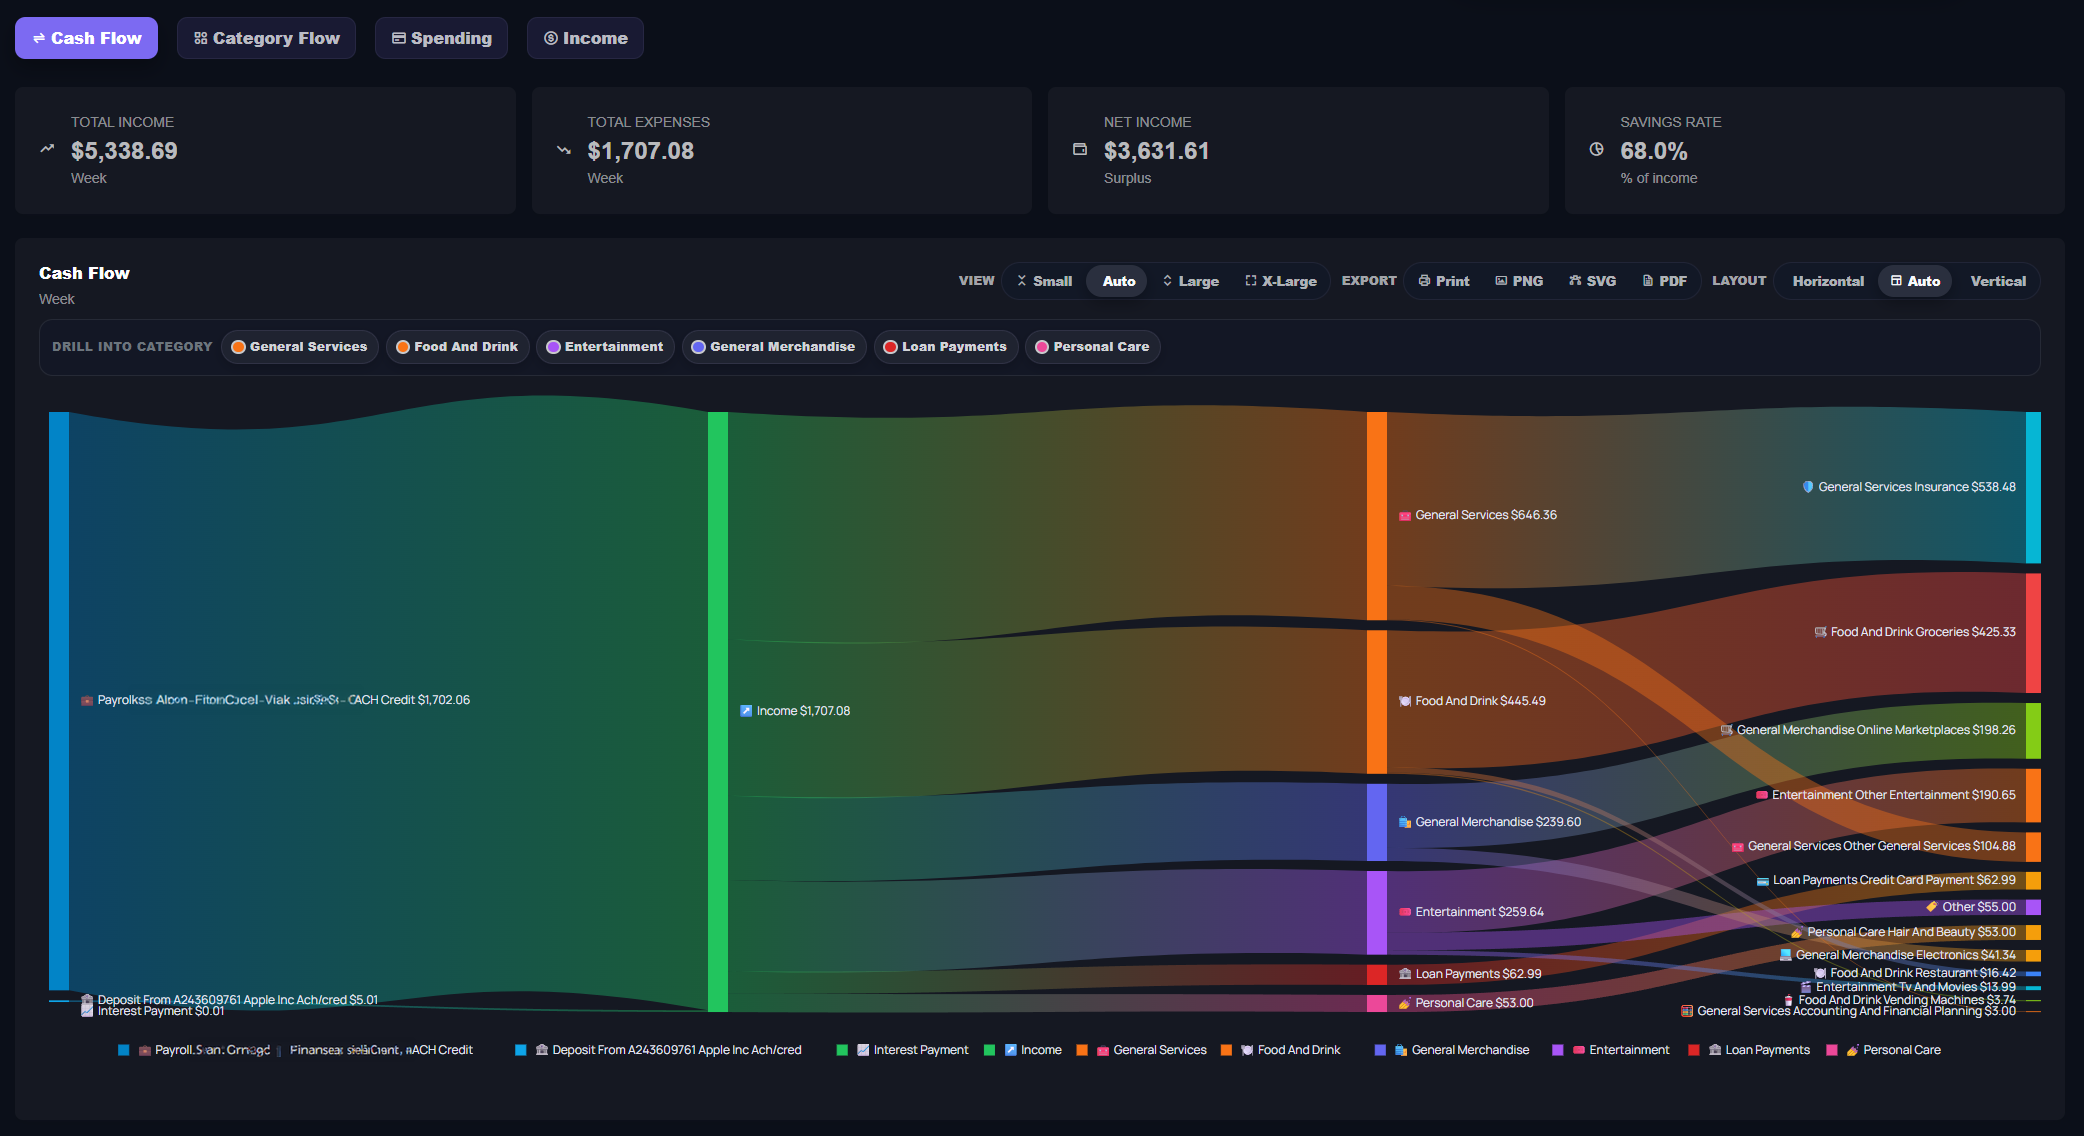
Task: Click the green Income node bar
Action: pos(718,711)
